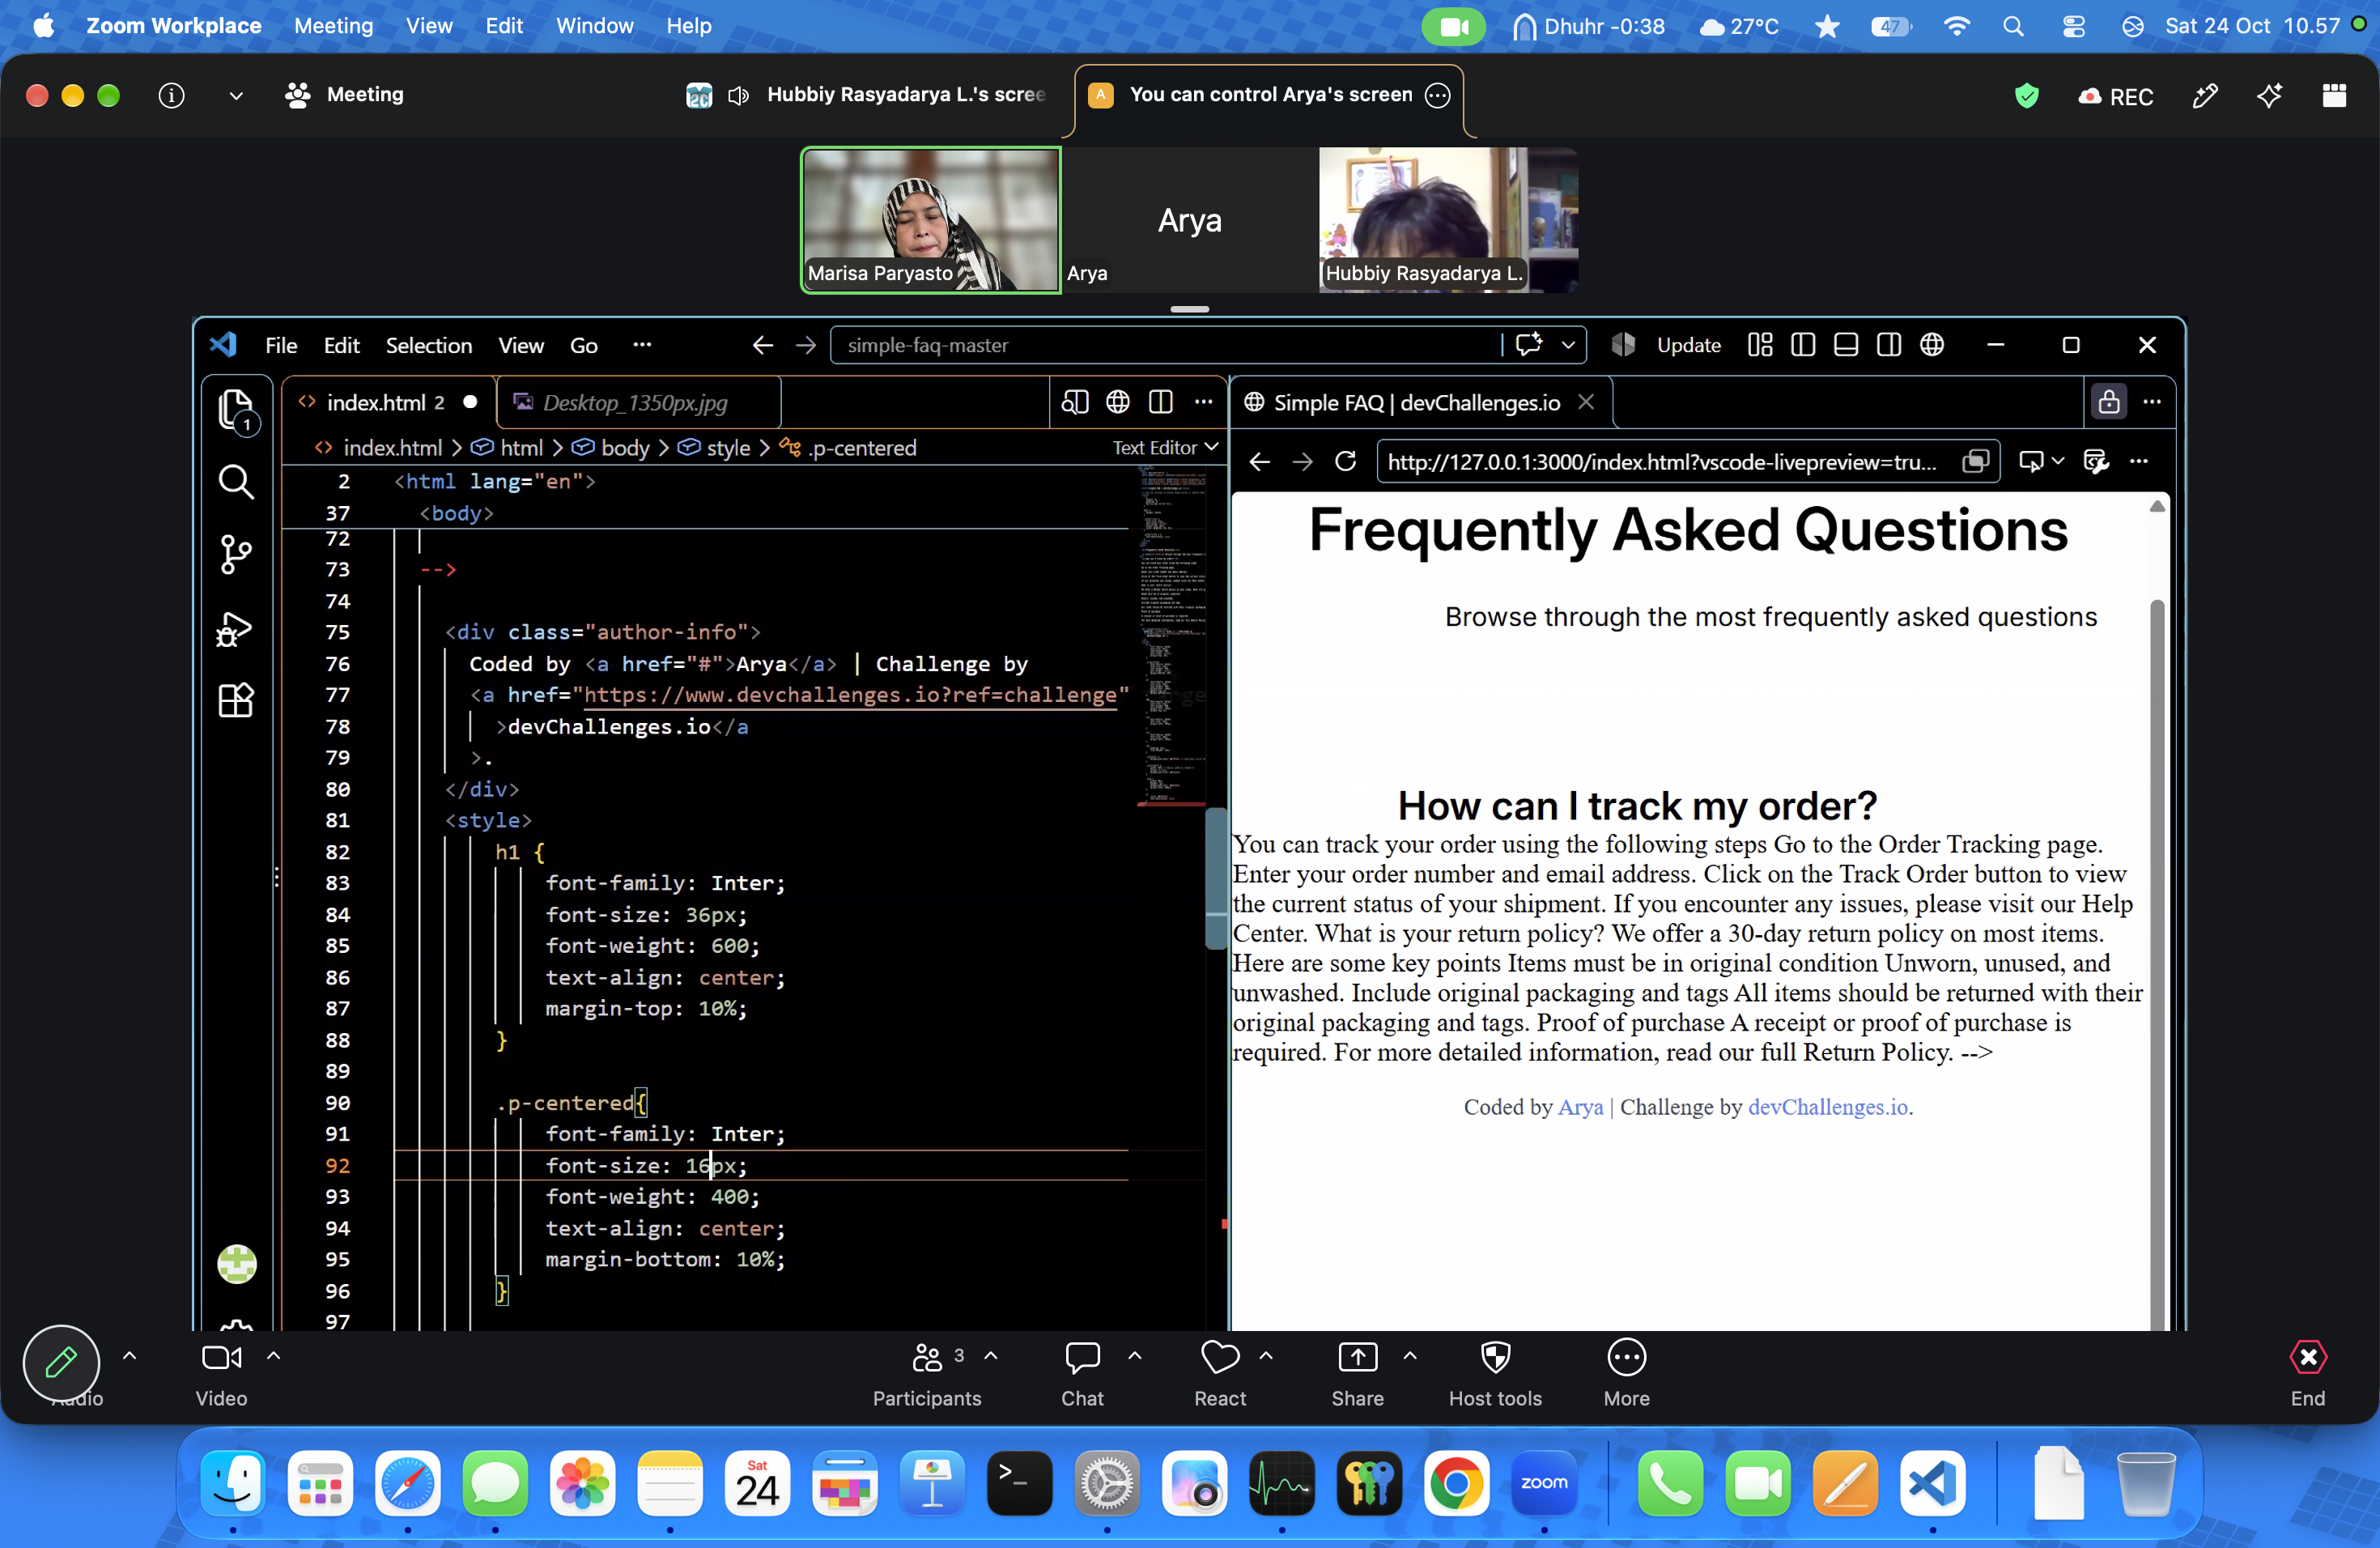This screenshot has width=2380, height=1548.
Task: Open Zoom meeting info icon
Action: tap(171, 95)
